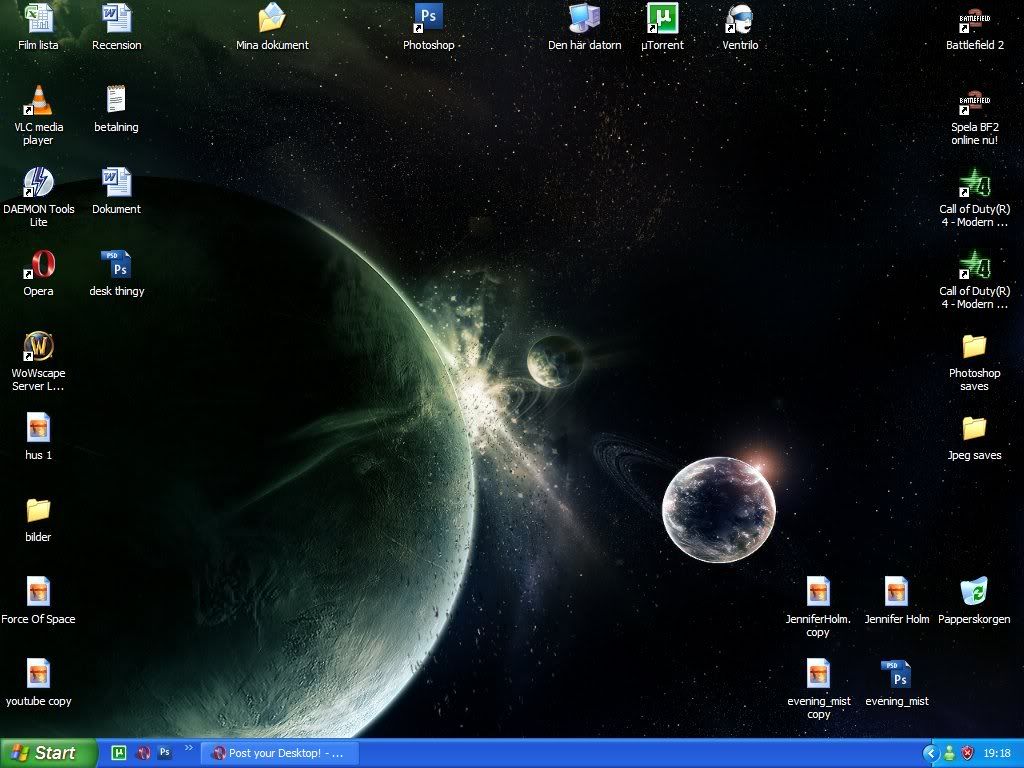Image resolution: width=1024 pixels, height=768 pixels.
Task: Select the WoWscape Server shortcut
Action: pos(38,347)
